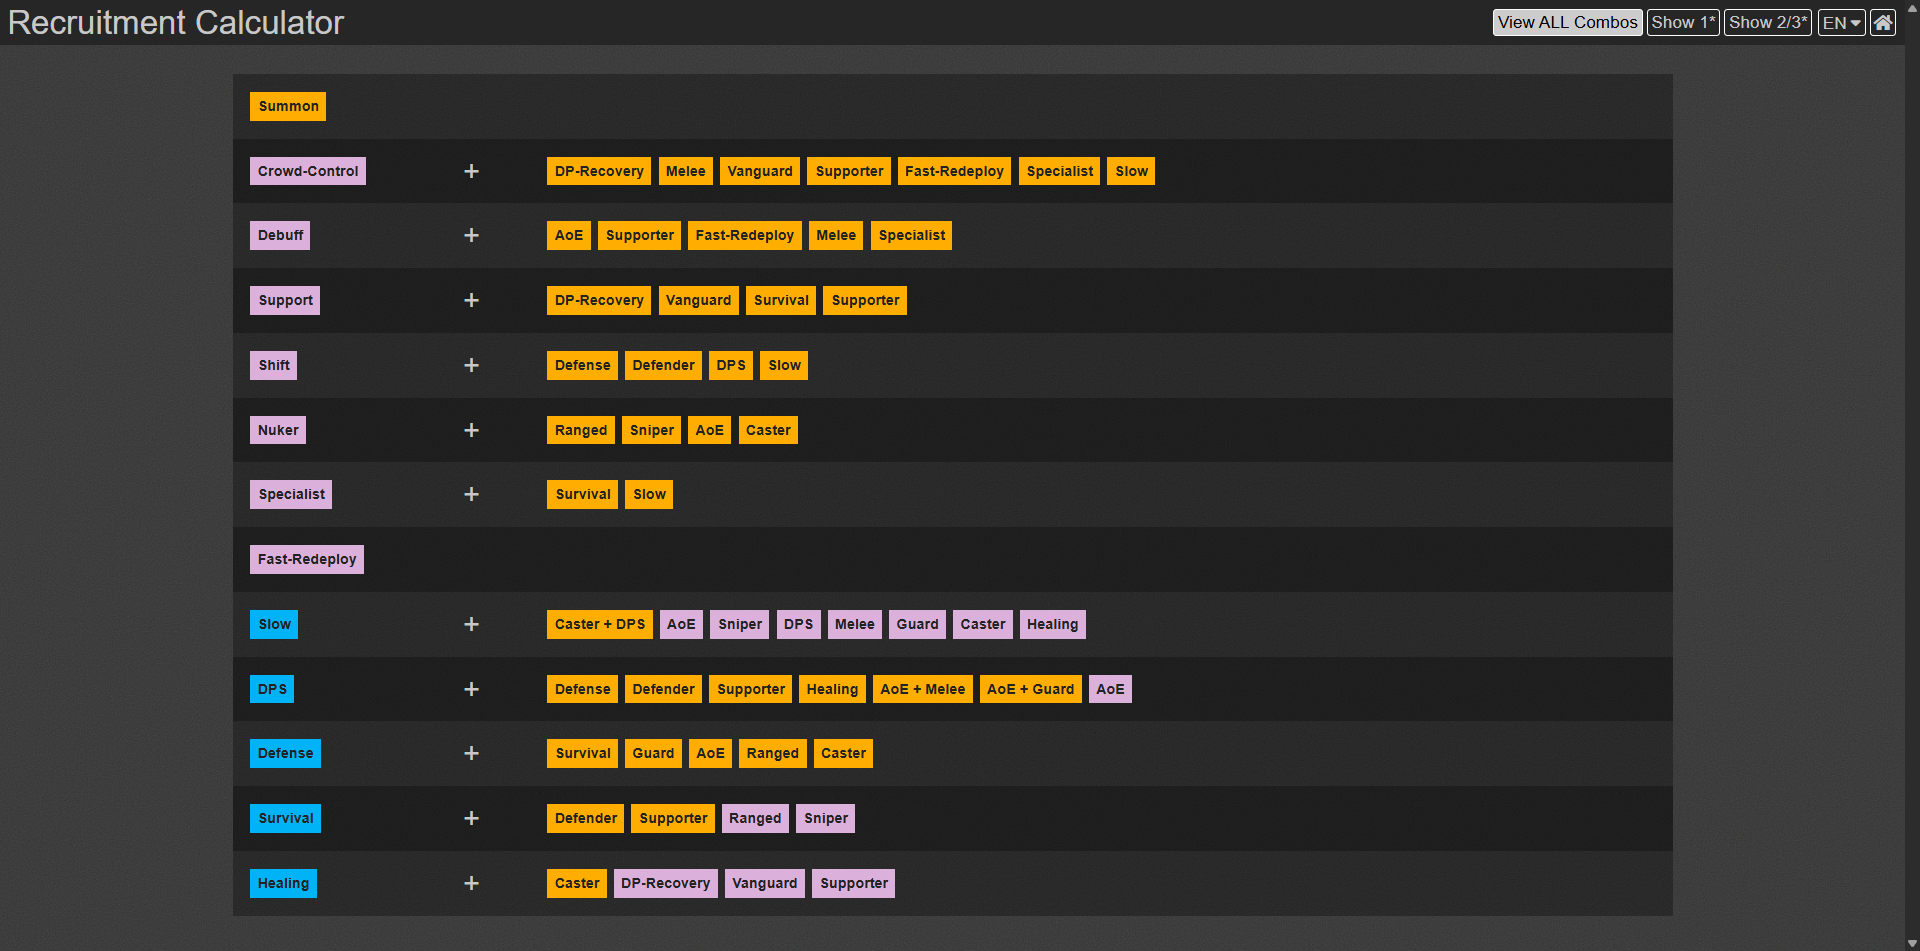Click Sniper tag in Survival row
Viewport: 1920px width, 951px height.
(x=825, y=818)
